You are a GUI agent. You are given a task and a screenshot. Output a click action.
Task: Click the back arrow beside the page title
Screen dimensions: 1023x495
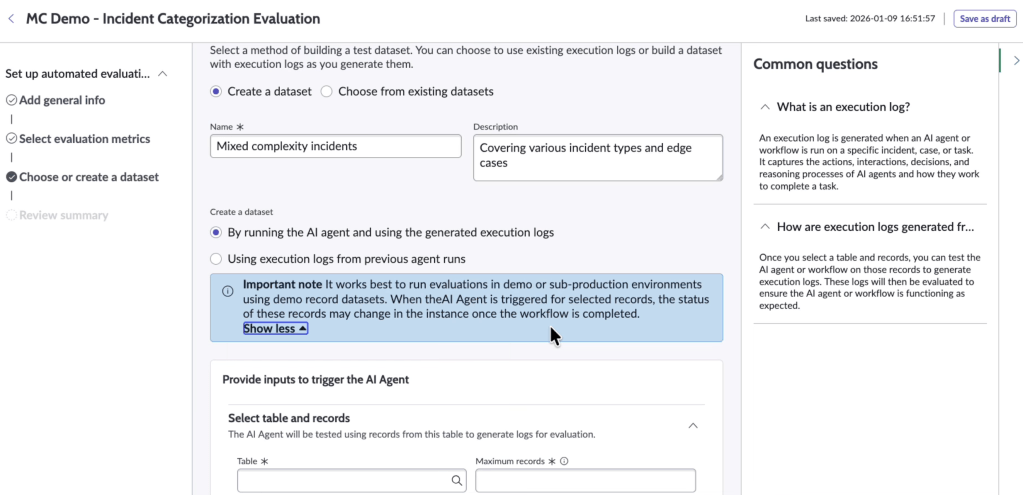click(11, 18)
